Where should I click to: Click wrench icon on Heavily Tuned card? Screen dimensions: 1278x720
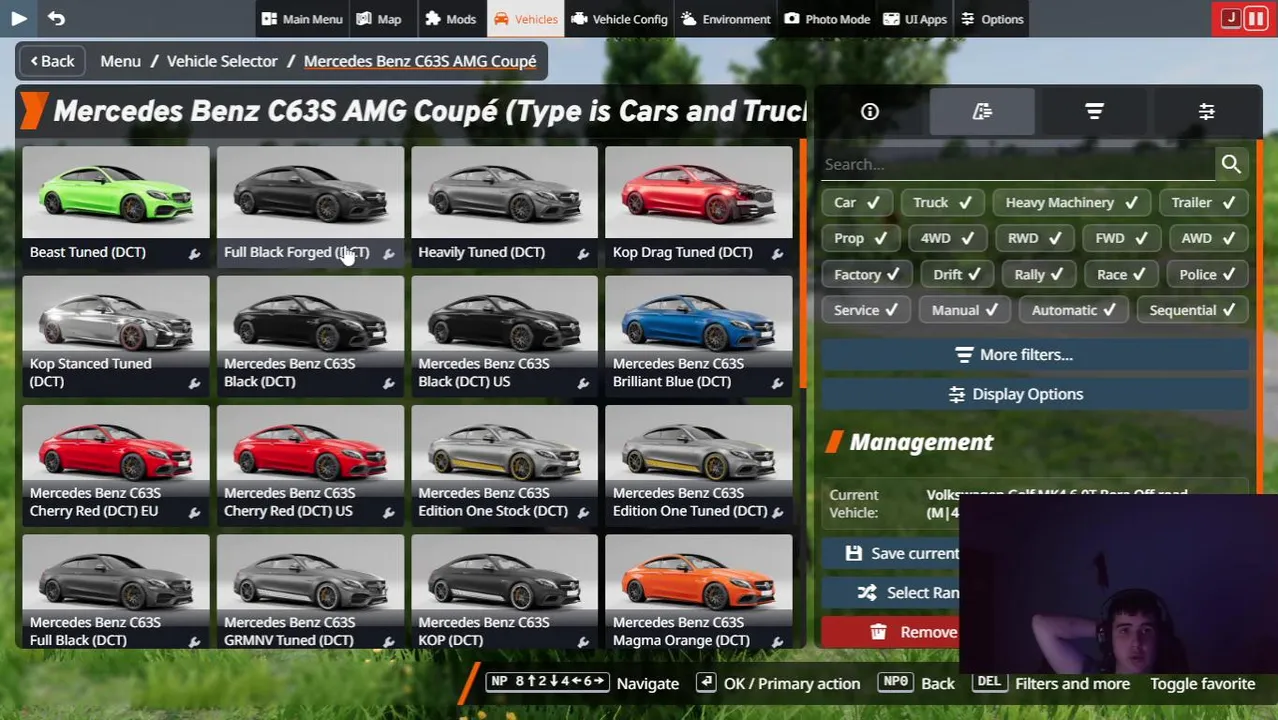pos(583,255)
